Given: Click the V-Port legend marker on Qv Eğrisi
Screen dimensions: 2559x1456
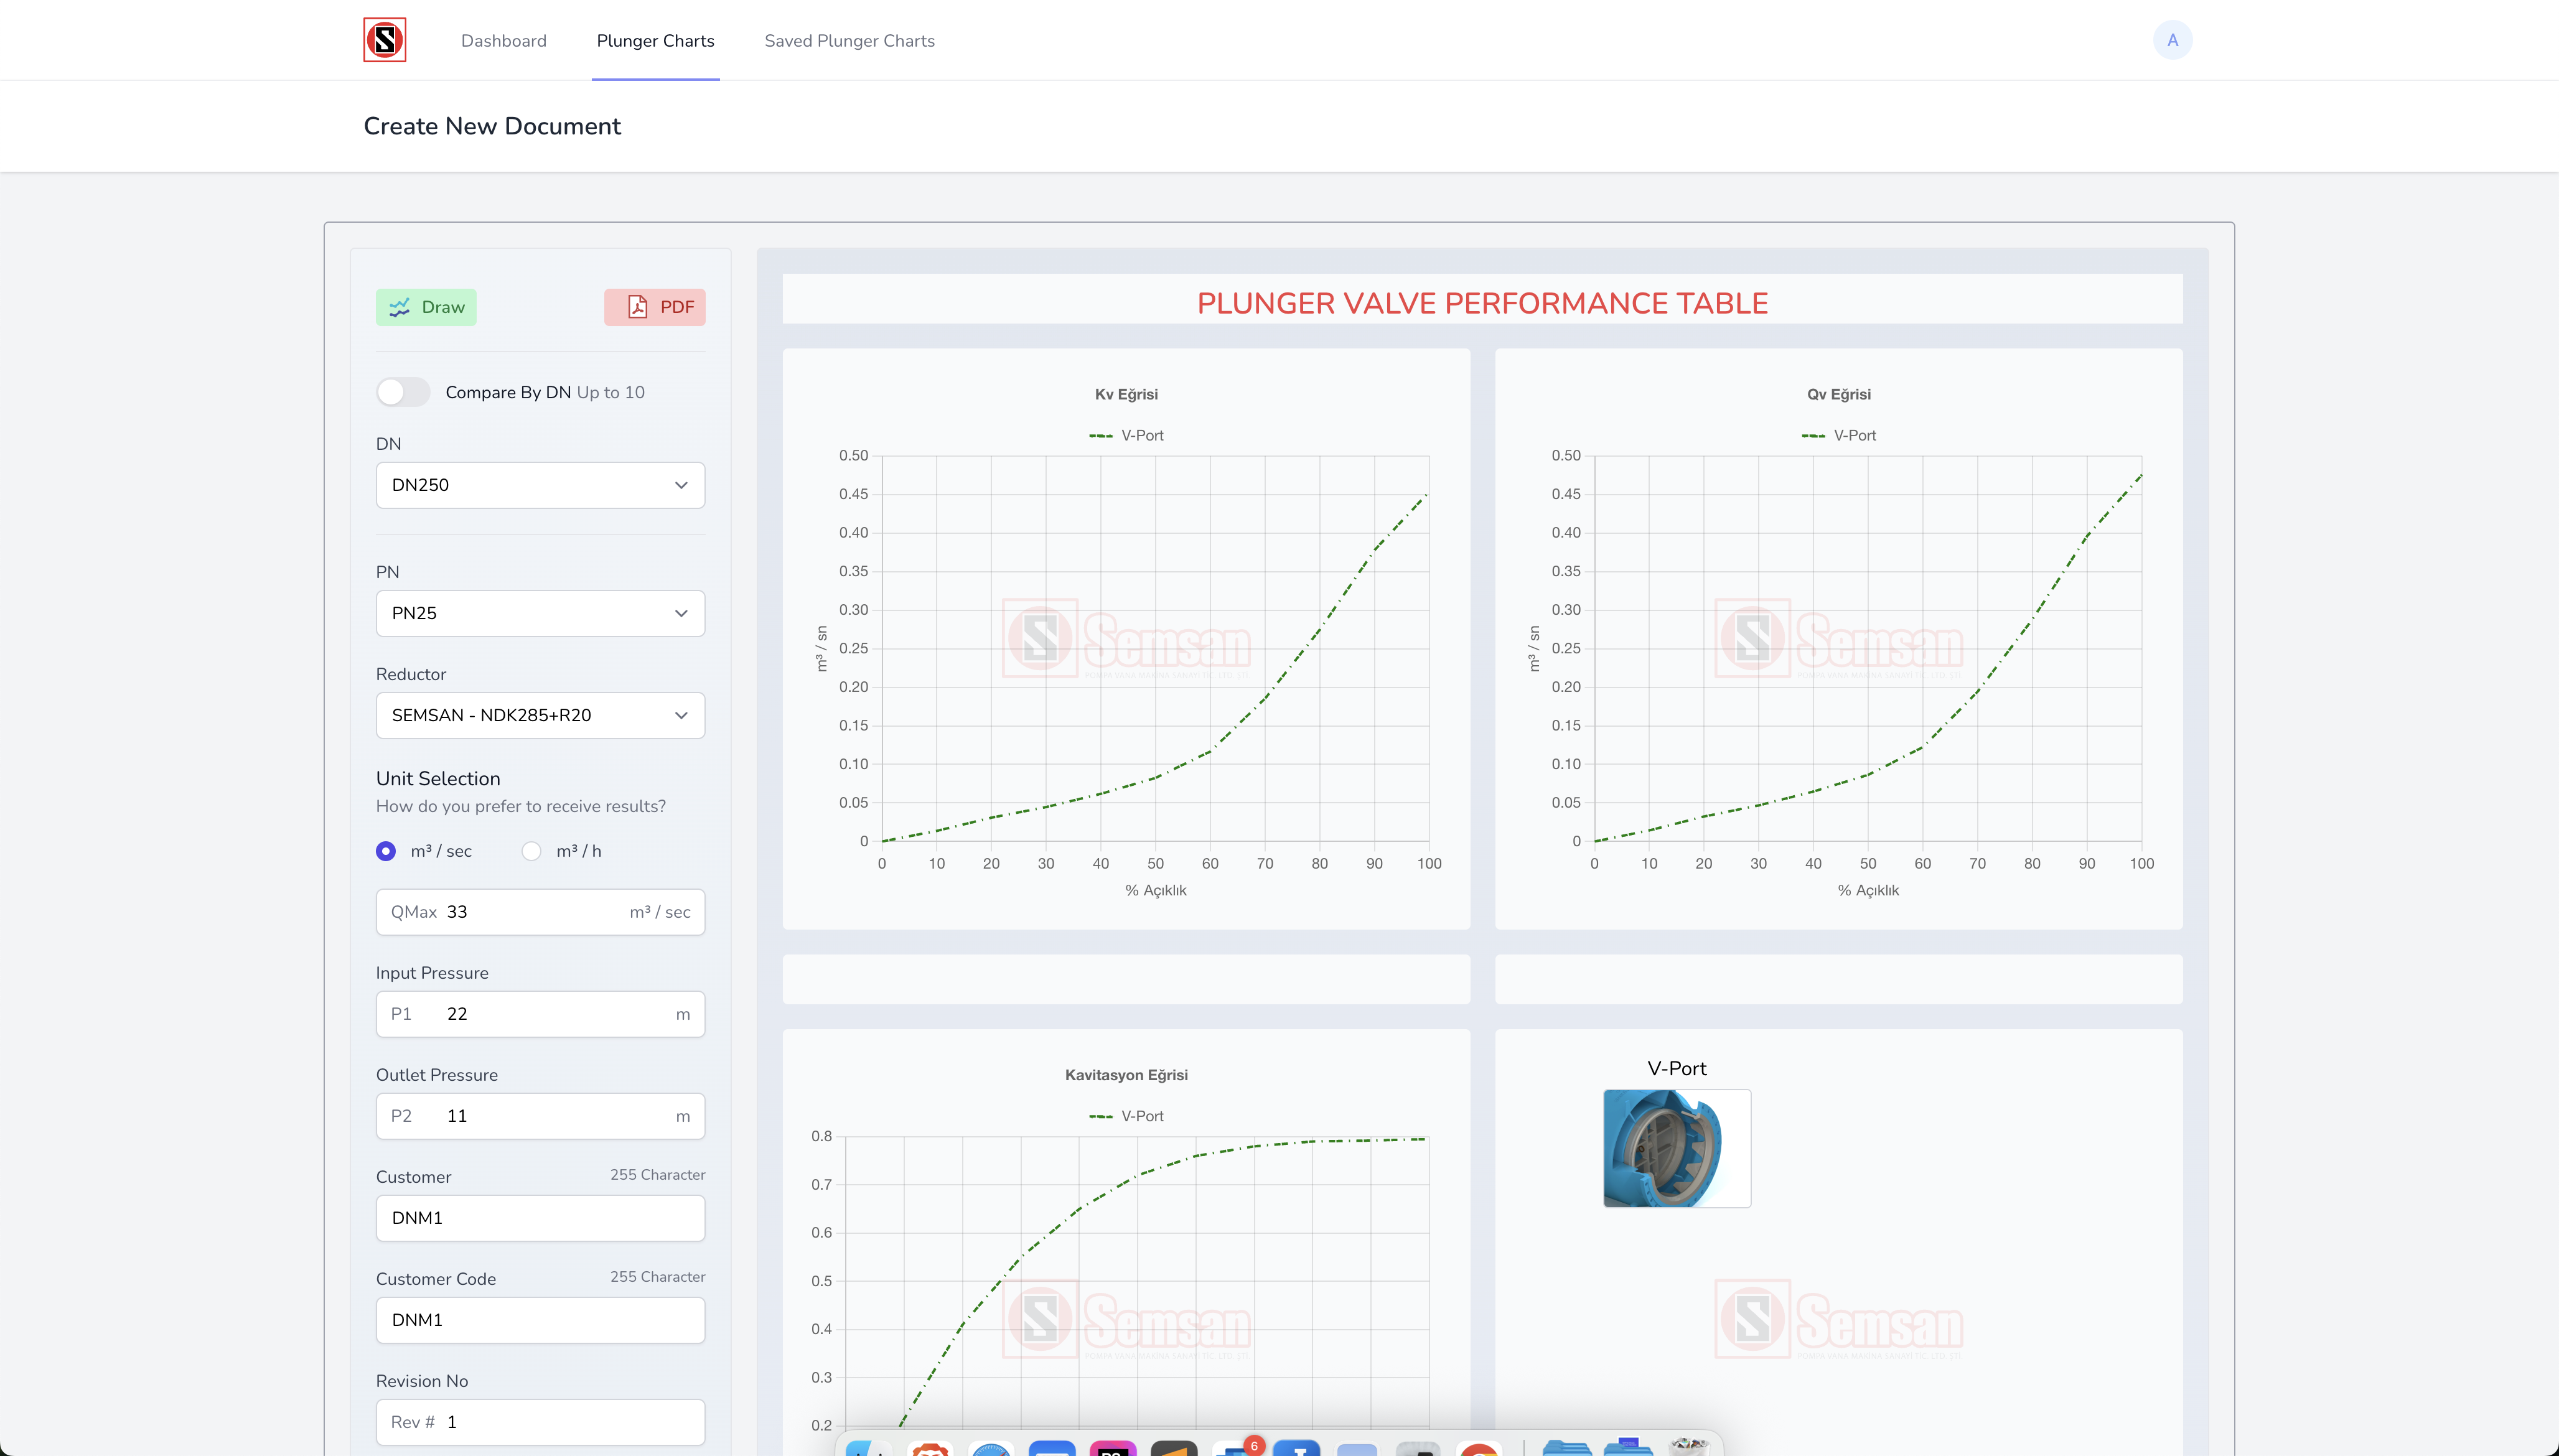Looking at the screenshot, I should (x=1813, y=436).
